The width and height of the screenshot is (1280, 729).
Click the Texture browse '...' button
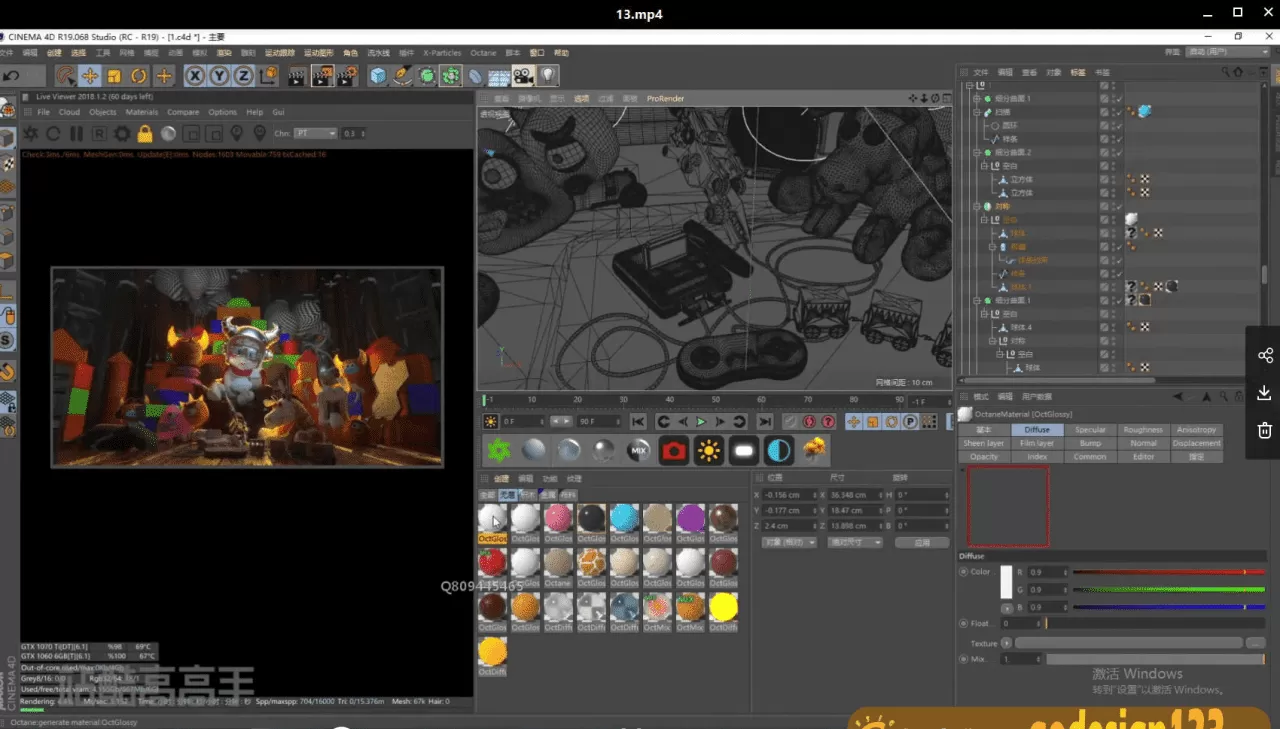(1255, 643)
